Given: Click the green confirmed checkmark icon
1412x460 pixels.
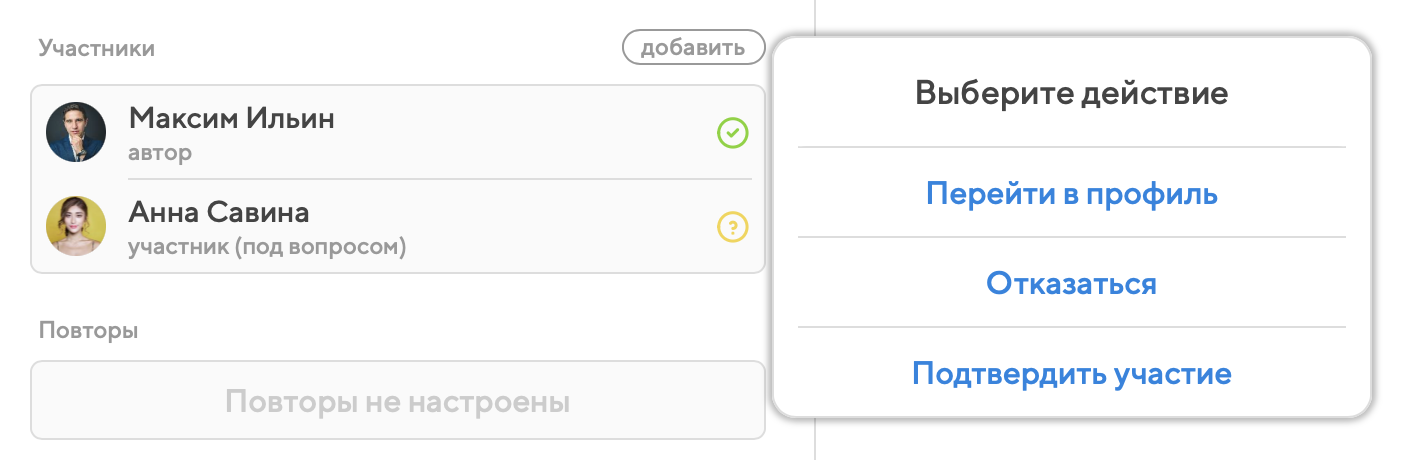Looking at the screenshot, I should tap(733, 133).
